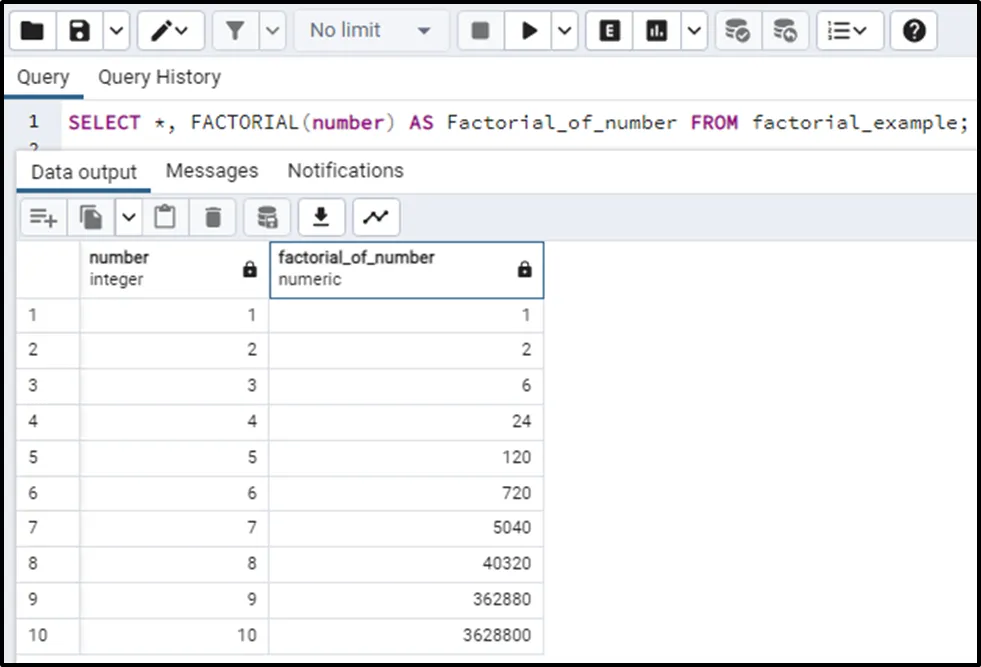Download results as CSV file
981x667 pixels.
pyautogui.click(x=321, y=216)
